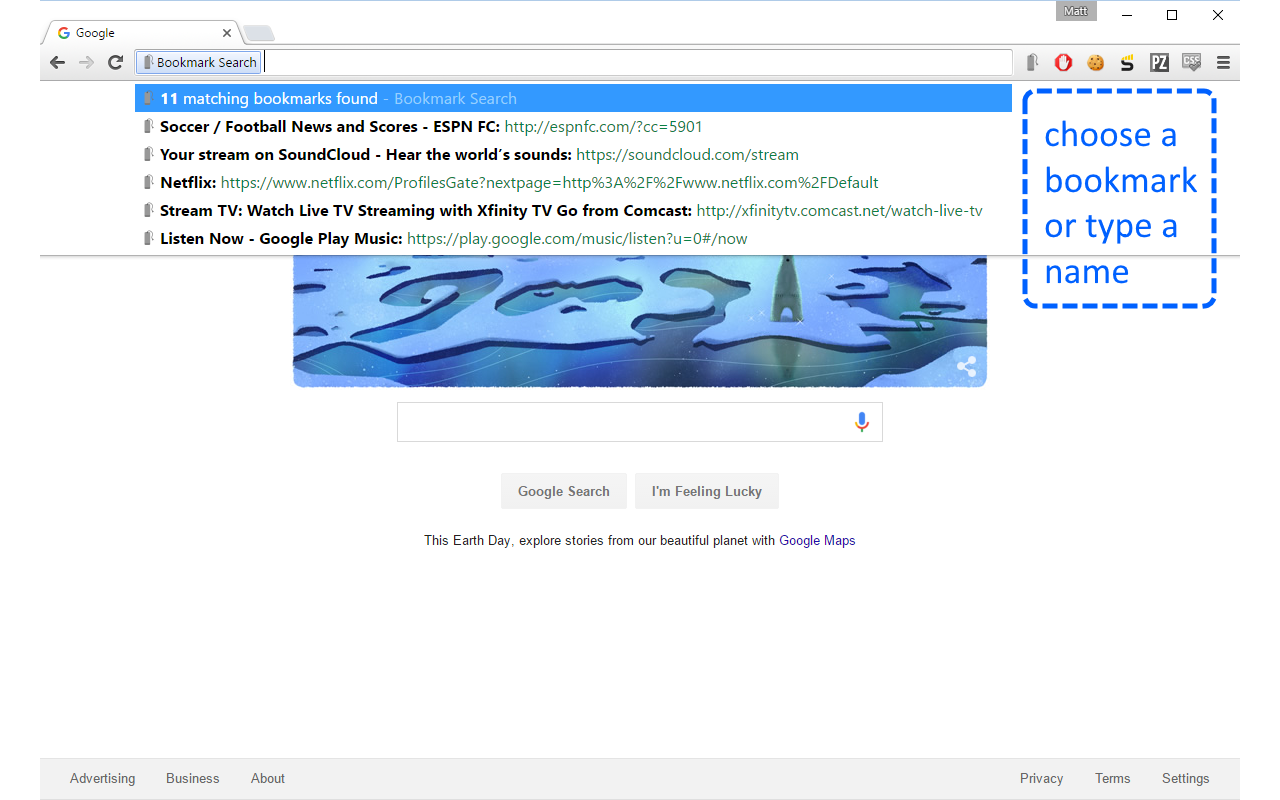
Task: Open the AdBlock red stop-hand extension
Action: pos(1064,63)
